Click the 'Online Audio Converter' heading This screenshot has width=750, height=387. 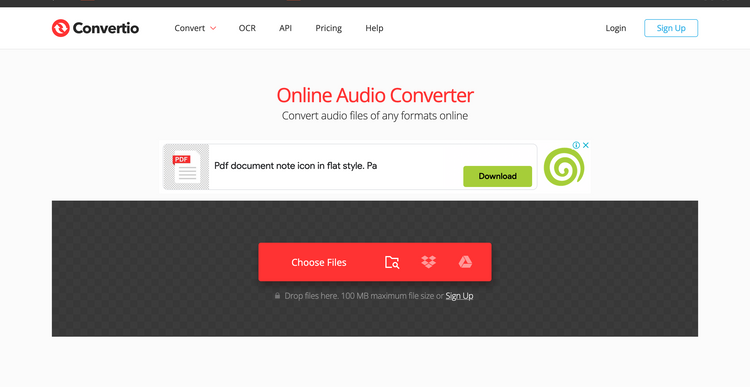(375, 95)
